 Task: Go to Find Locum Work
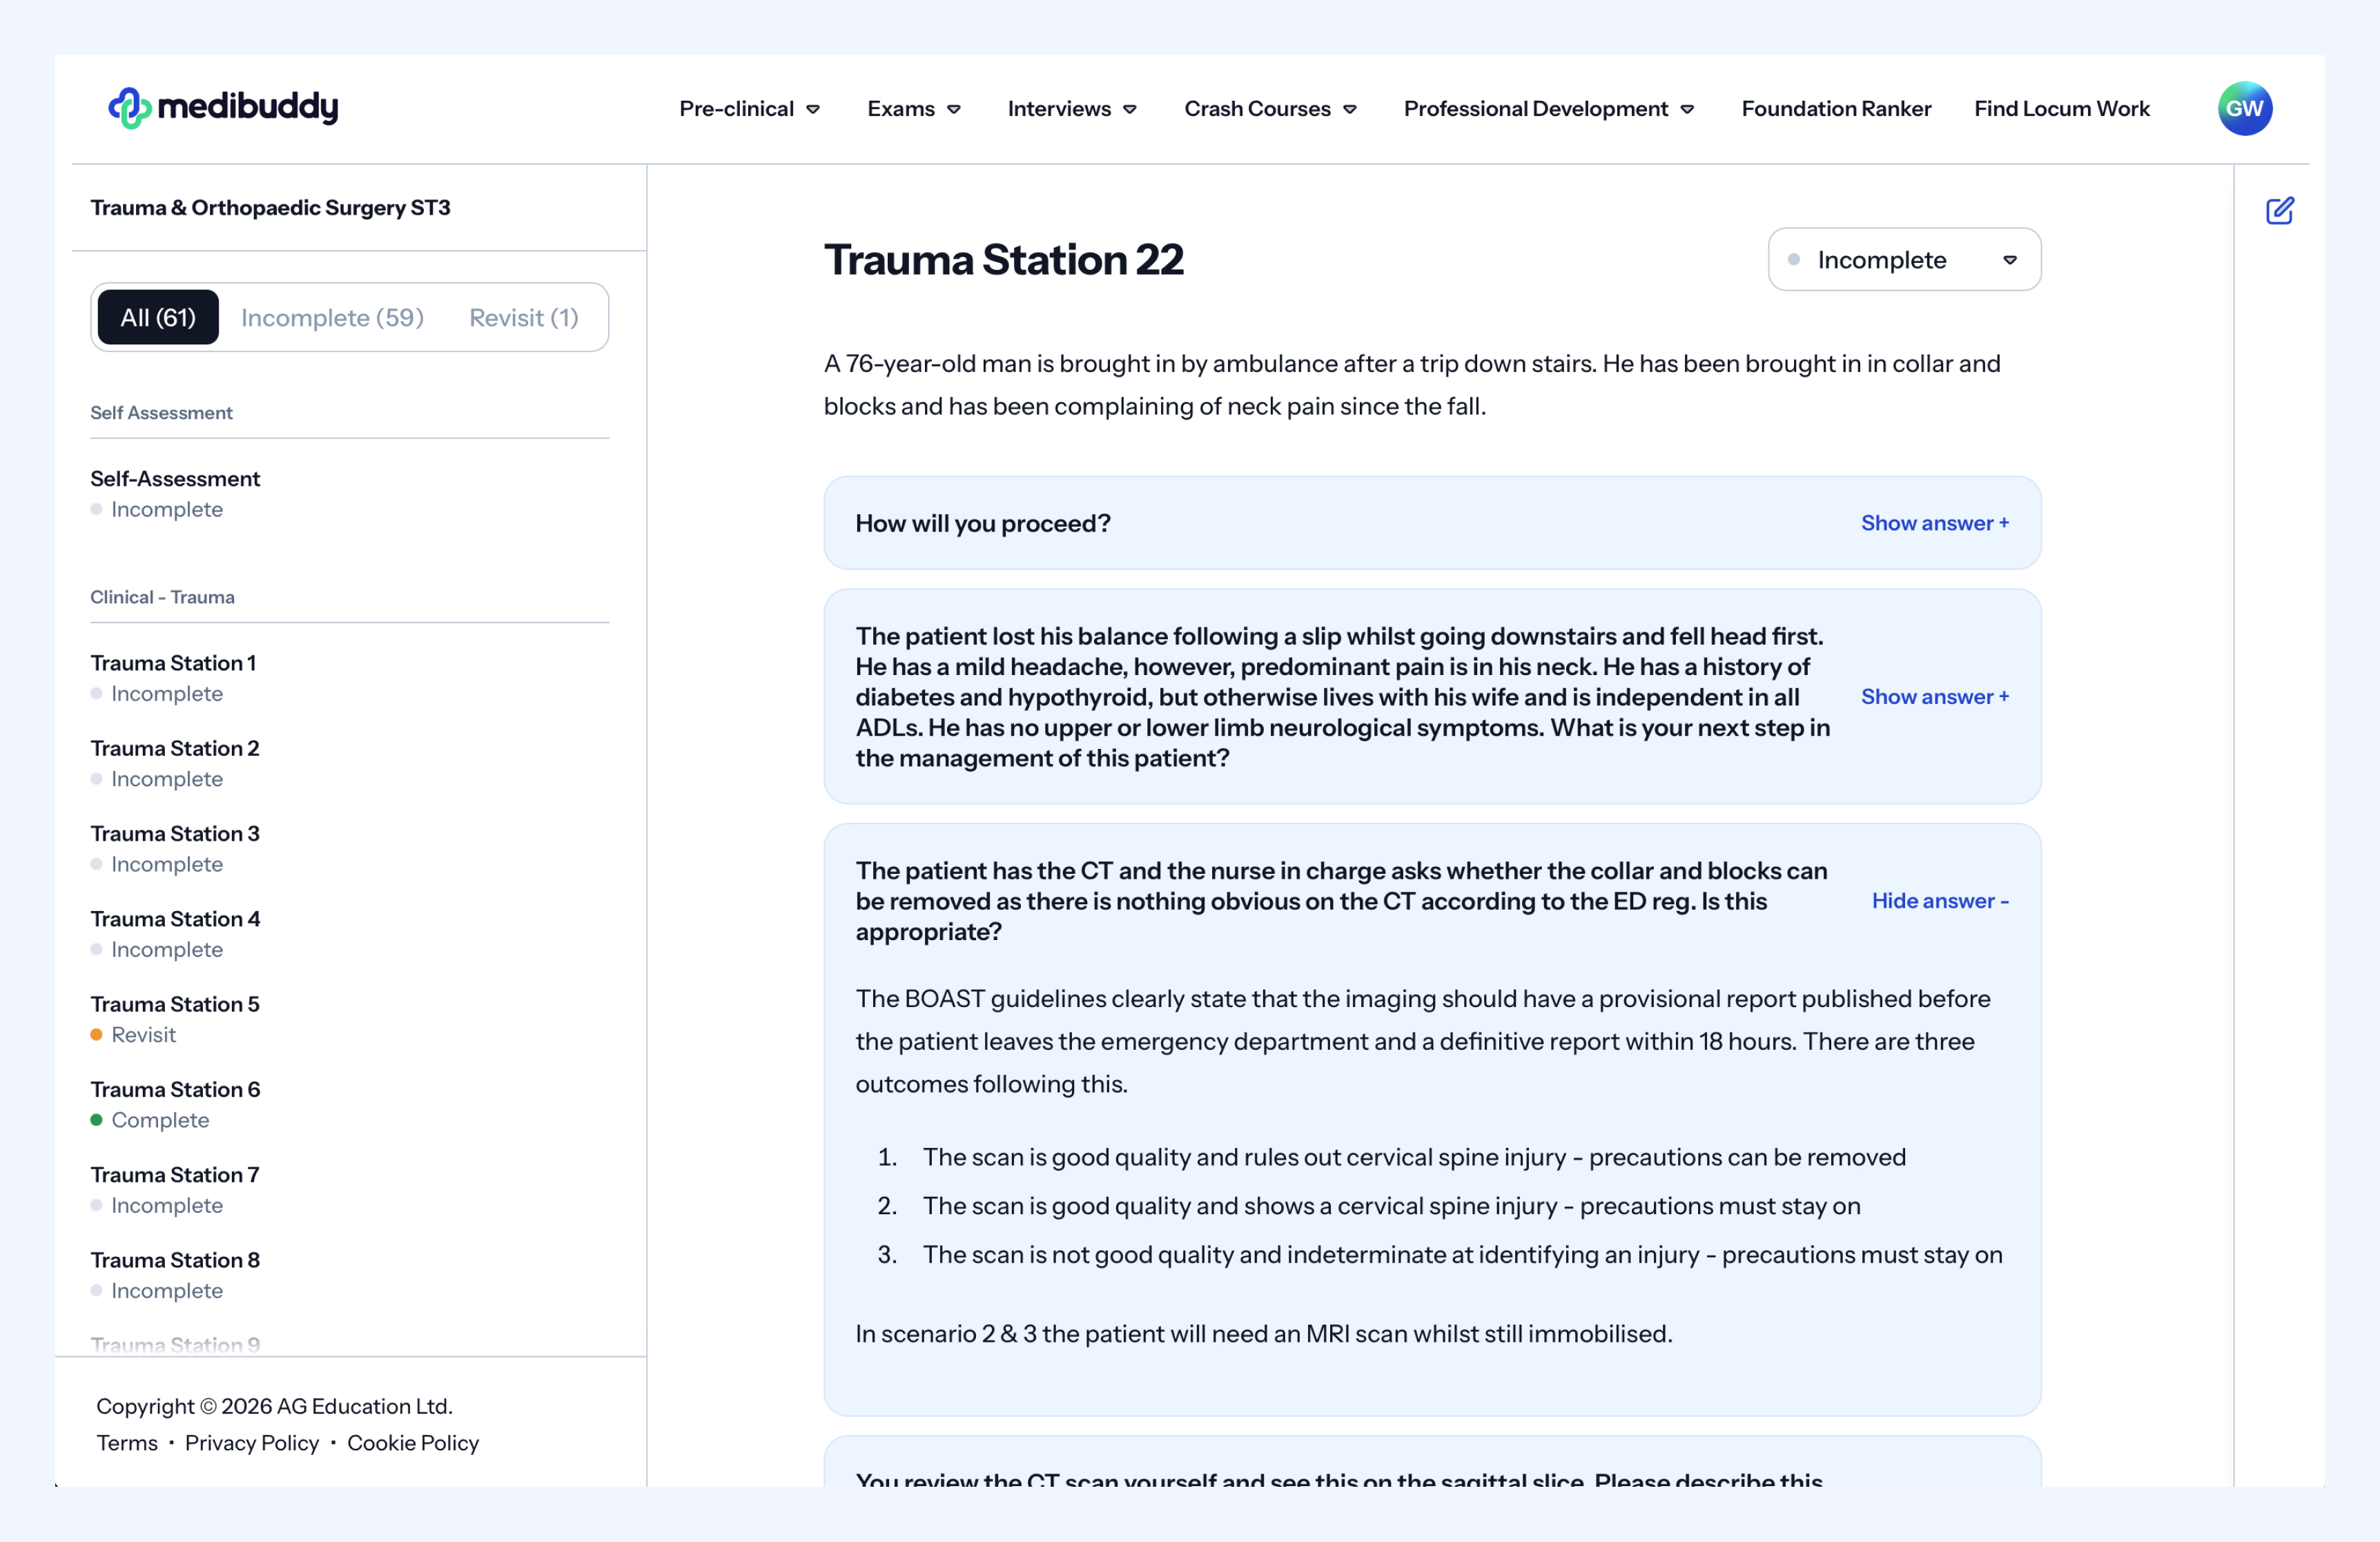pos(2061,109)
